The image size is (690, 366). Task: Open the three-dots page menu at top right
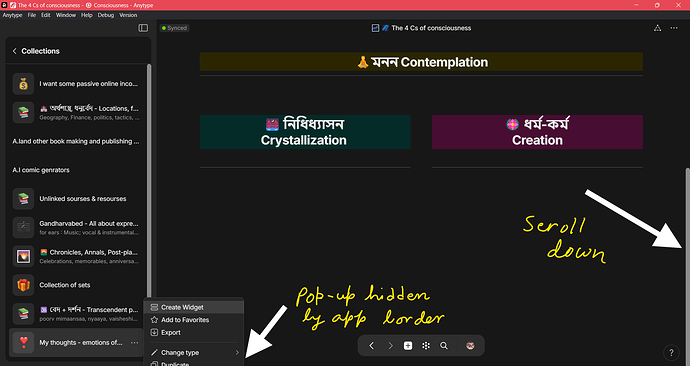tap(674, 28)
